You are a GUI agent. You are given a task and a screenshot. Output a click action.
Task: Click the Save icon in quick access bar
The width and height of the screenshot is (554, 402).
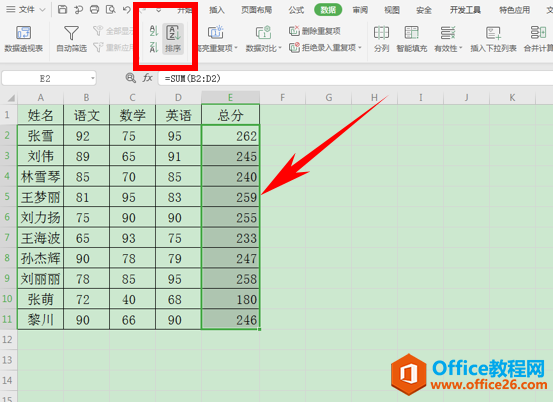click(x=63, y=10)
